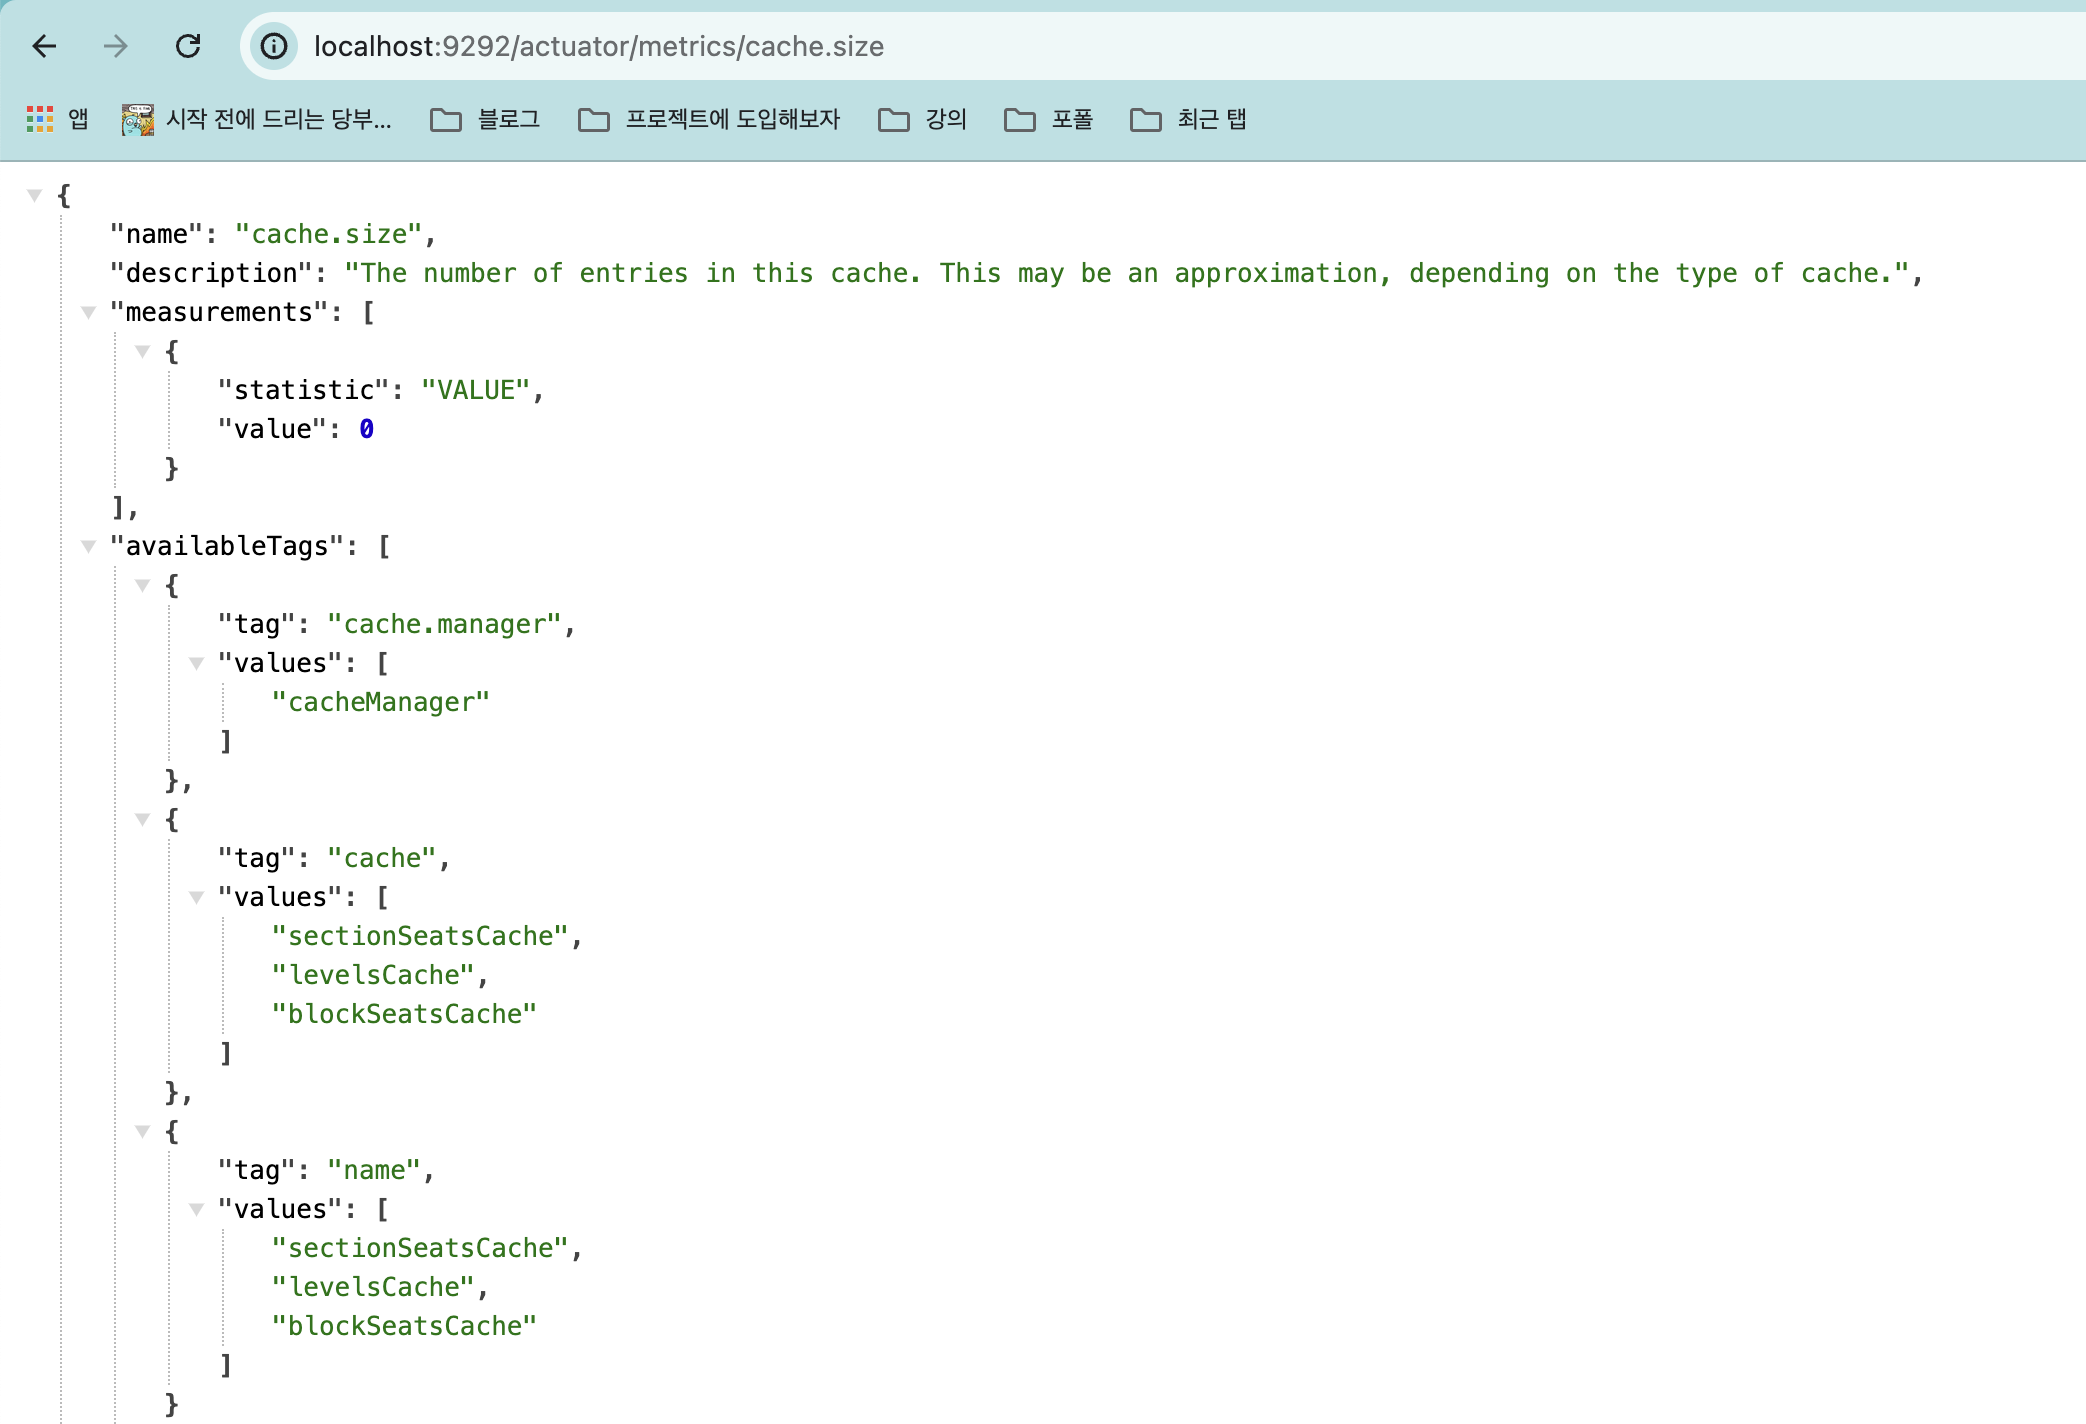This screenshot has height=1424, width=2086.
Task: Collapse values array under name tag
Action: click(x=197, y=1209)
